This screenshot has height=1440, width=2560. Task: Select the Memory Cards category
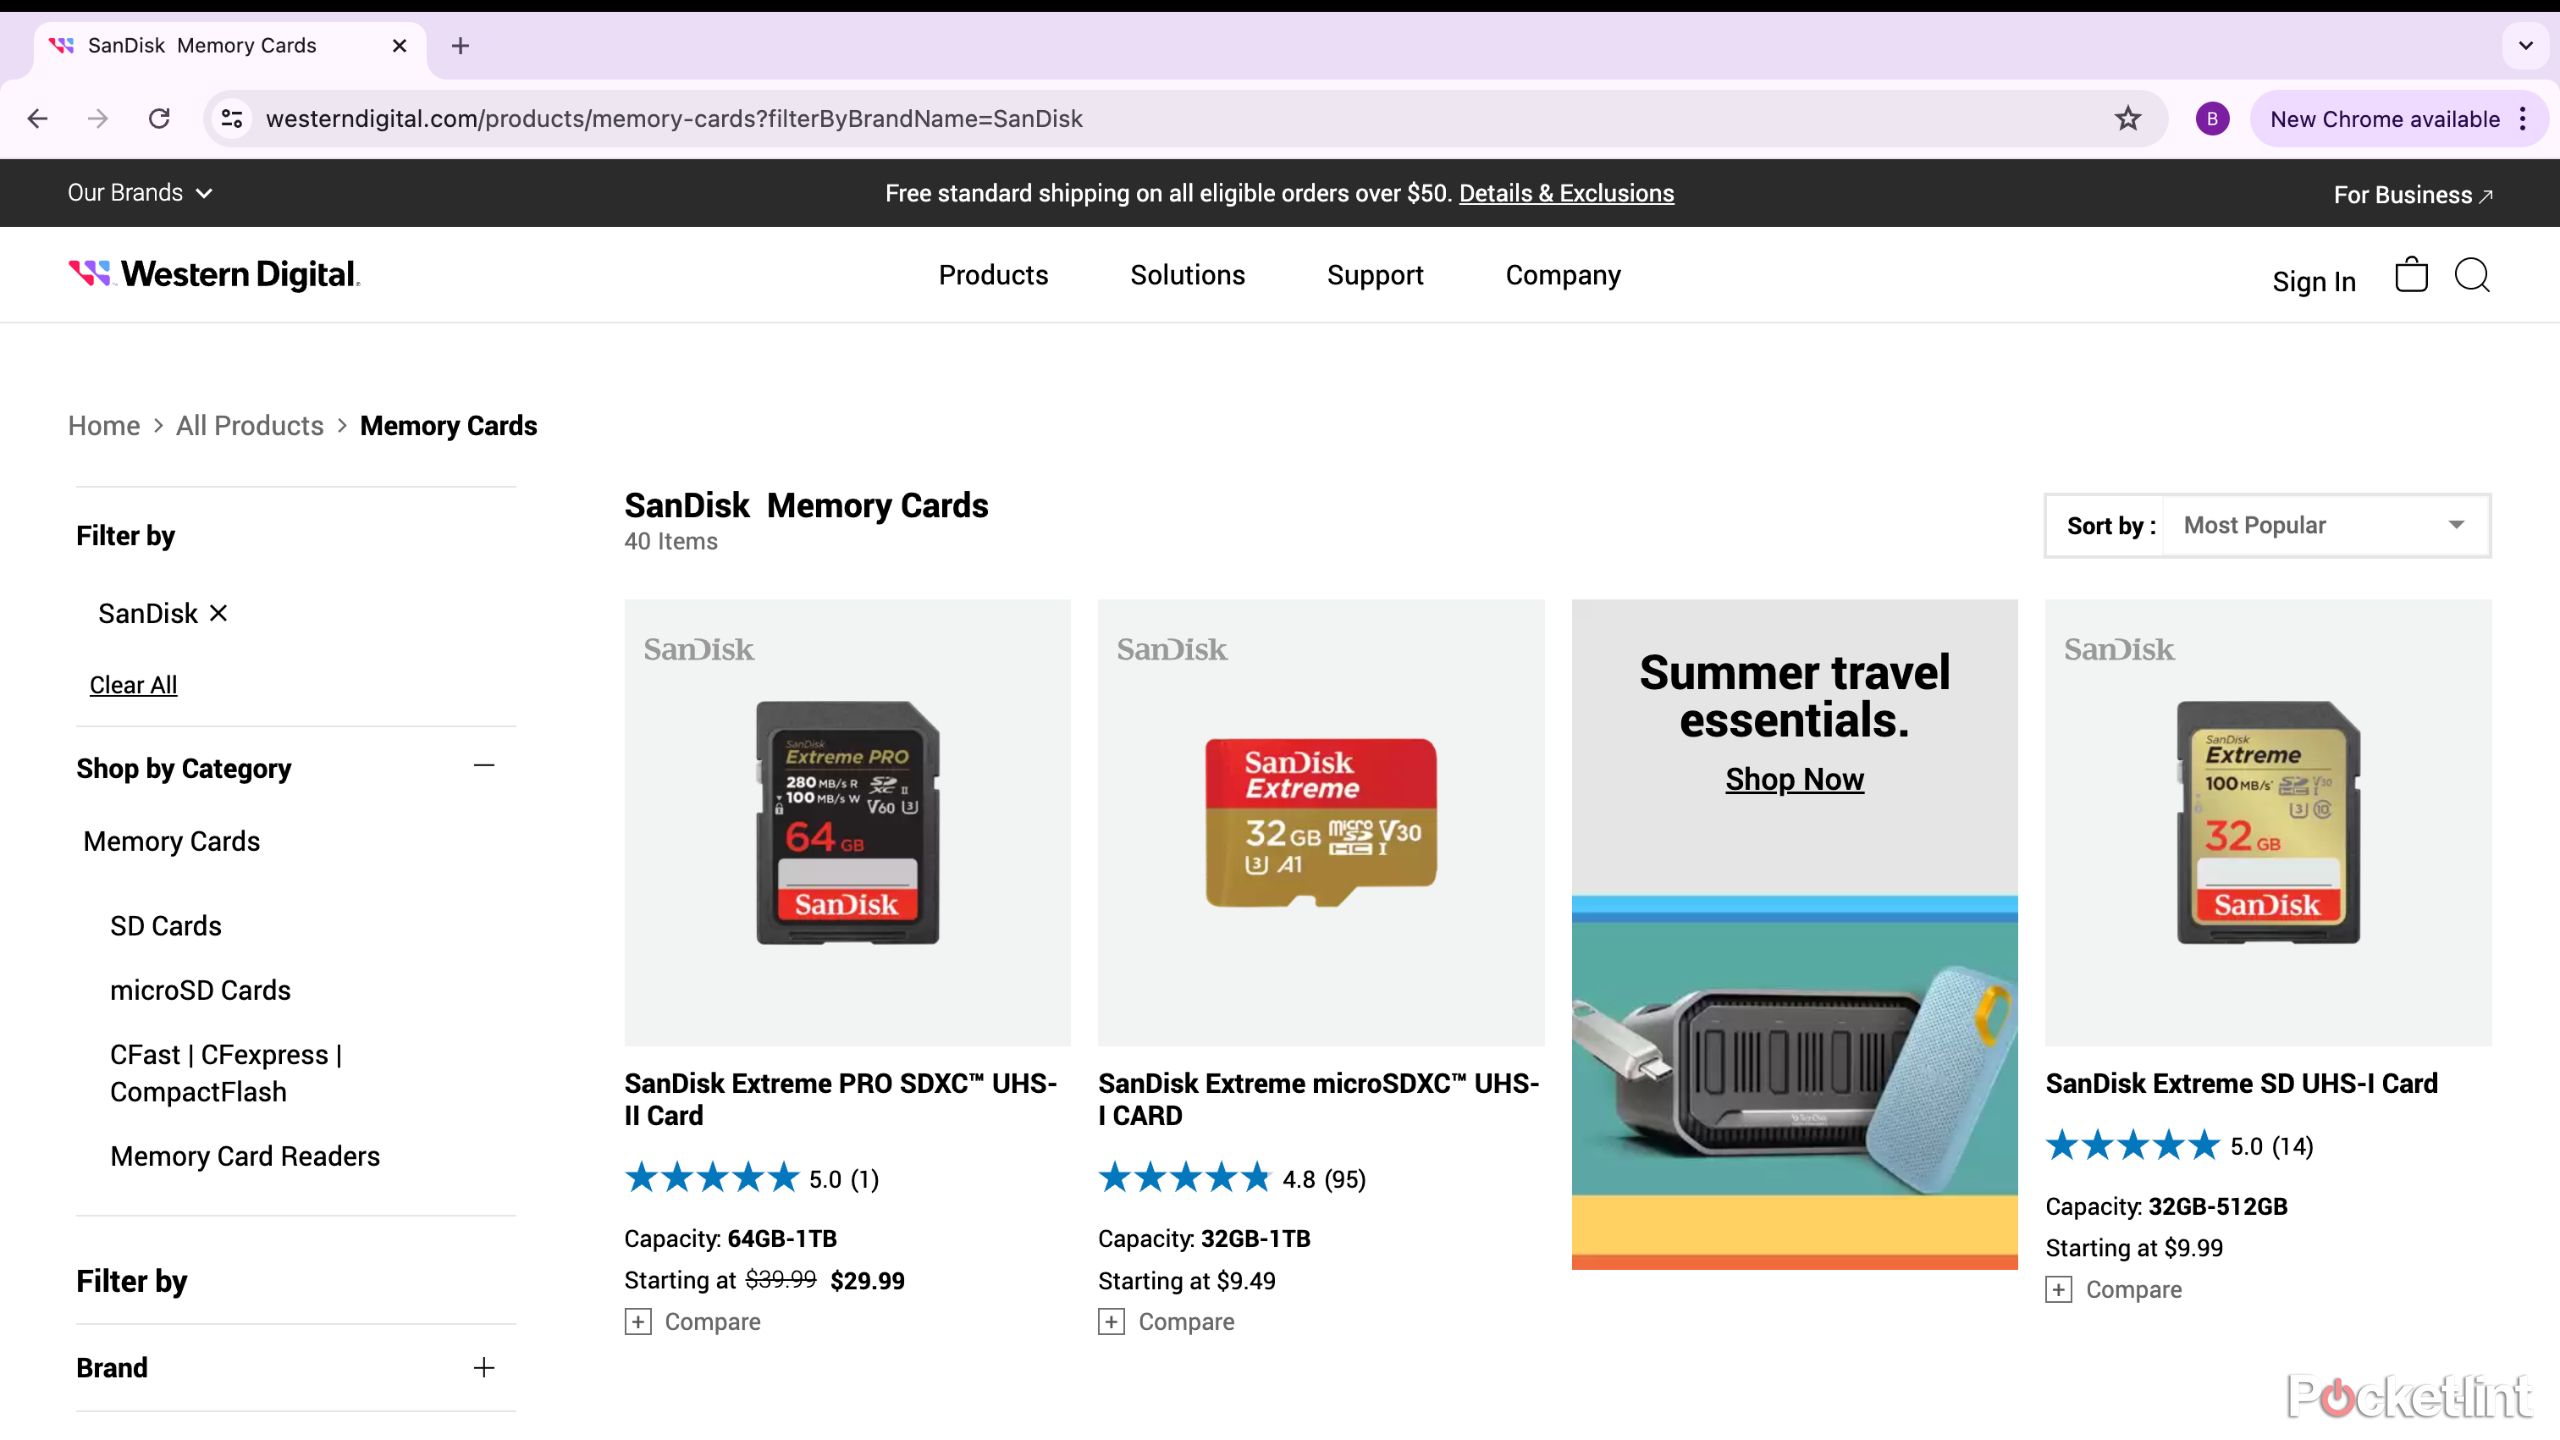171,840
